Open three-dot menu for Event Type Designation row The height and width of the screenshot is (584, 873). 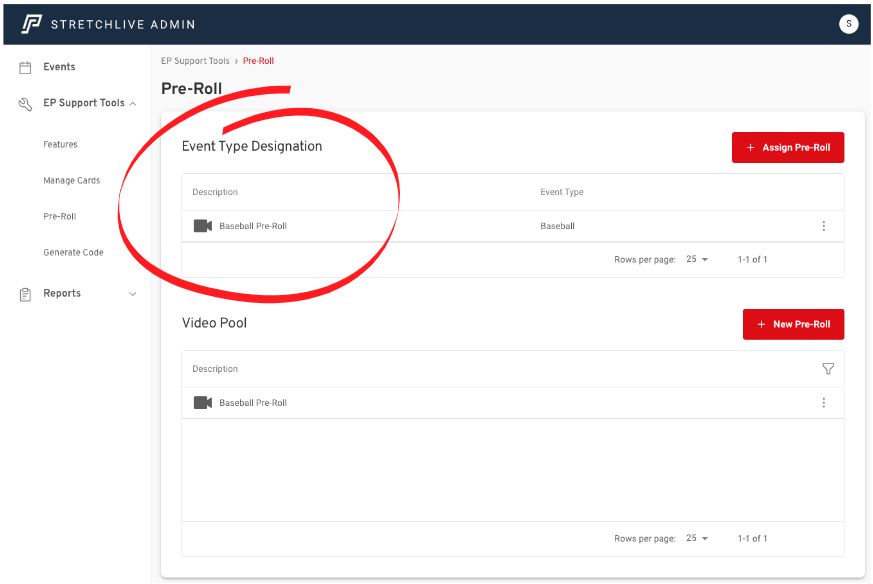point(823,226)
